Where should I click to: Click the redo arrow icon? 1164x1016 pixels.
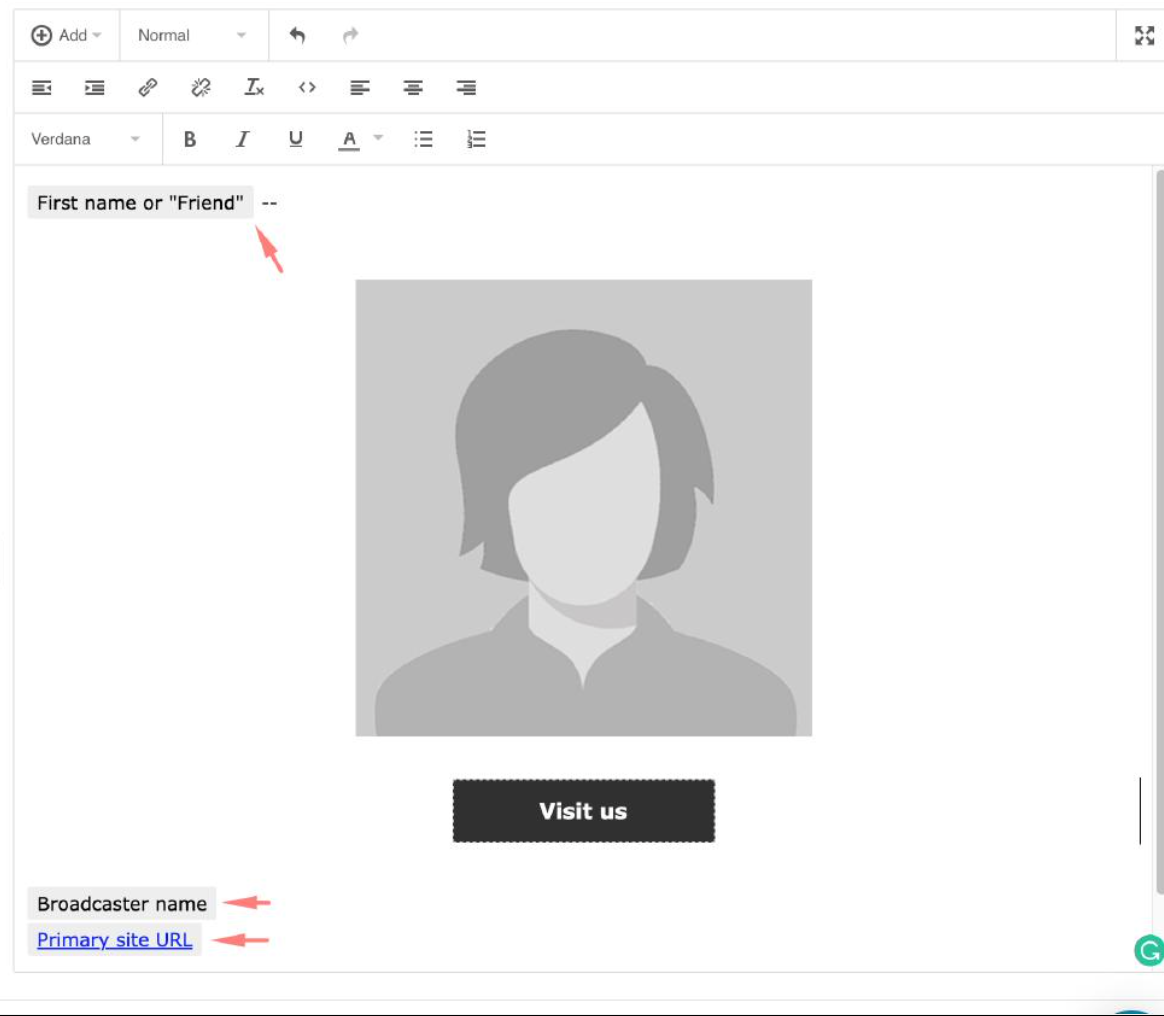click(x=350, y=36)
